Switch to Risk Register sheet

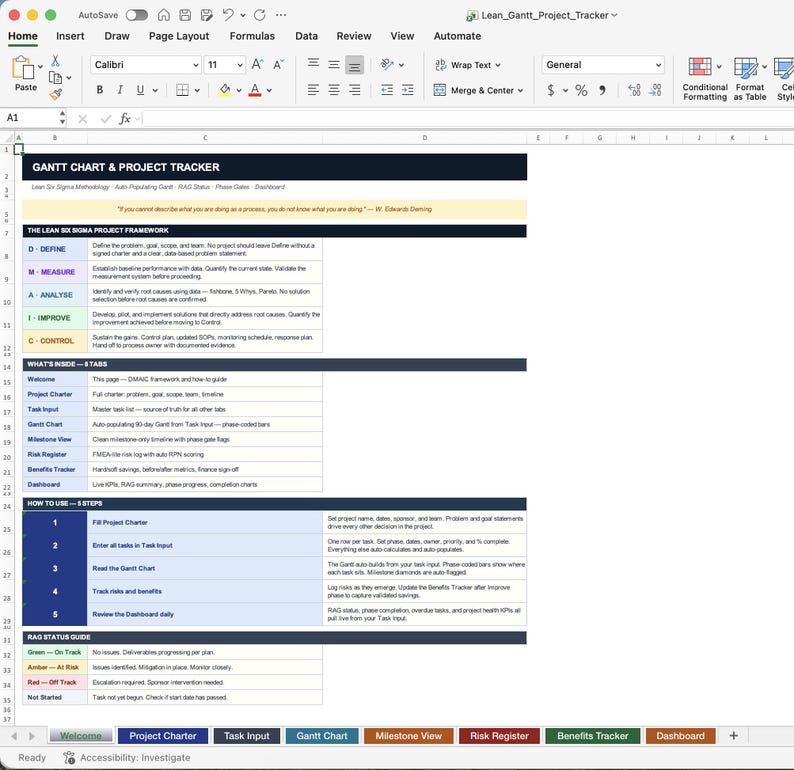pyautogui.click(x=499, y=736)
